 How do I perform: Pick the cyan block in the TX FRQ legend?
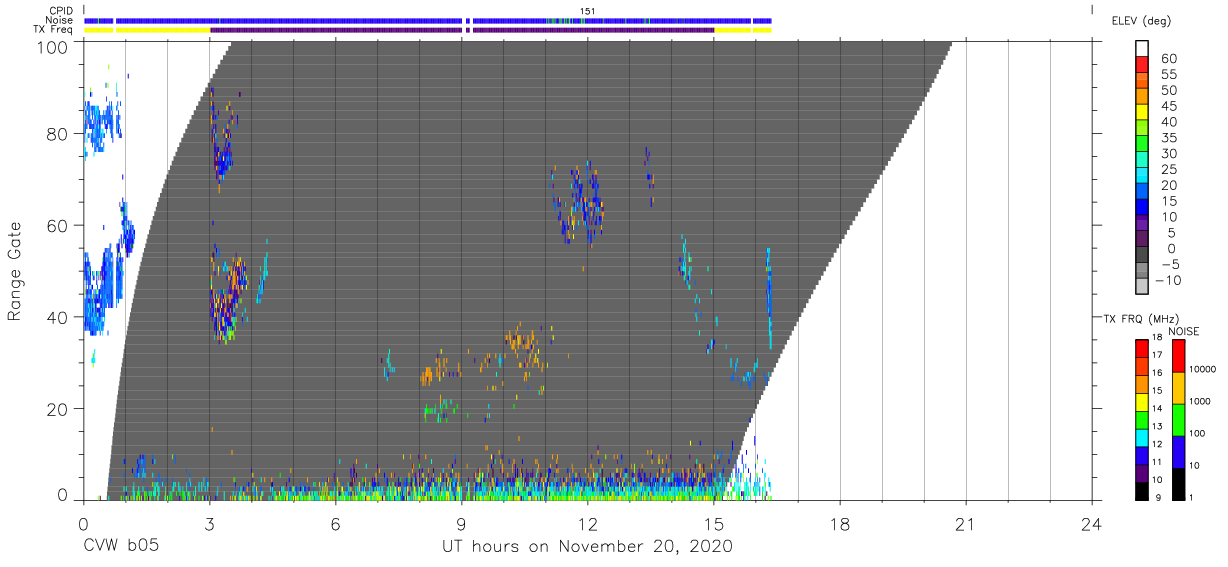click(x=1142, y=438)
